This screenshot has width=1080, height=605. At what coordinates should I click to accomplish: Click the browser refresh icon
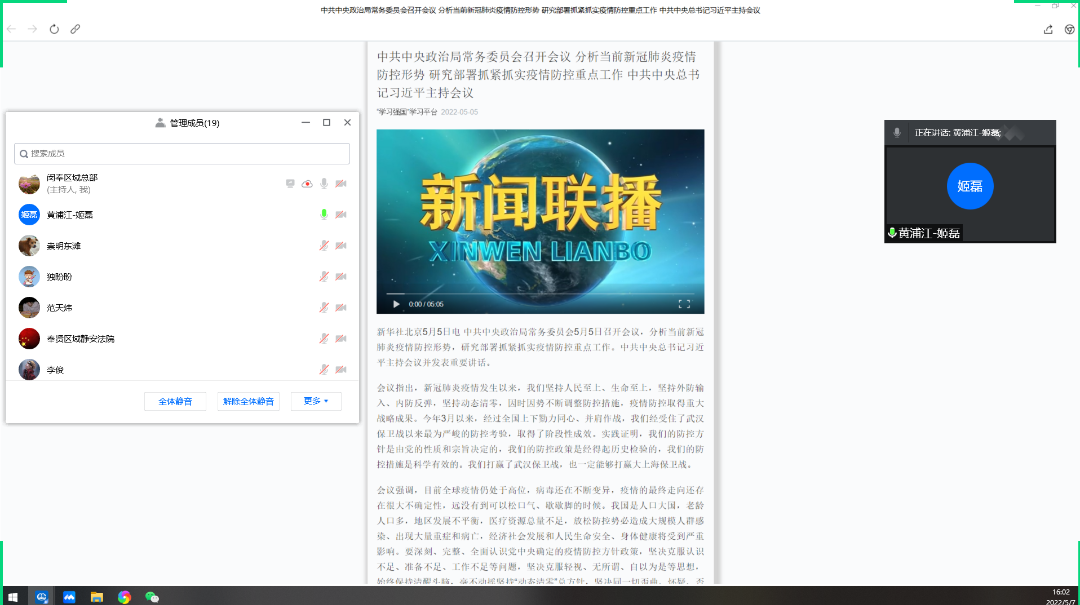click(54, 29)
